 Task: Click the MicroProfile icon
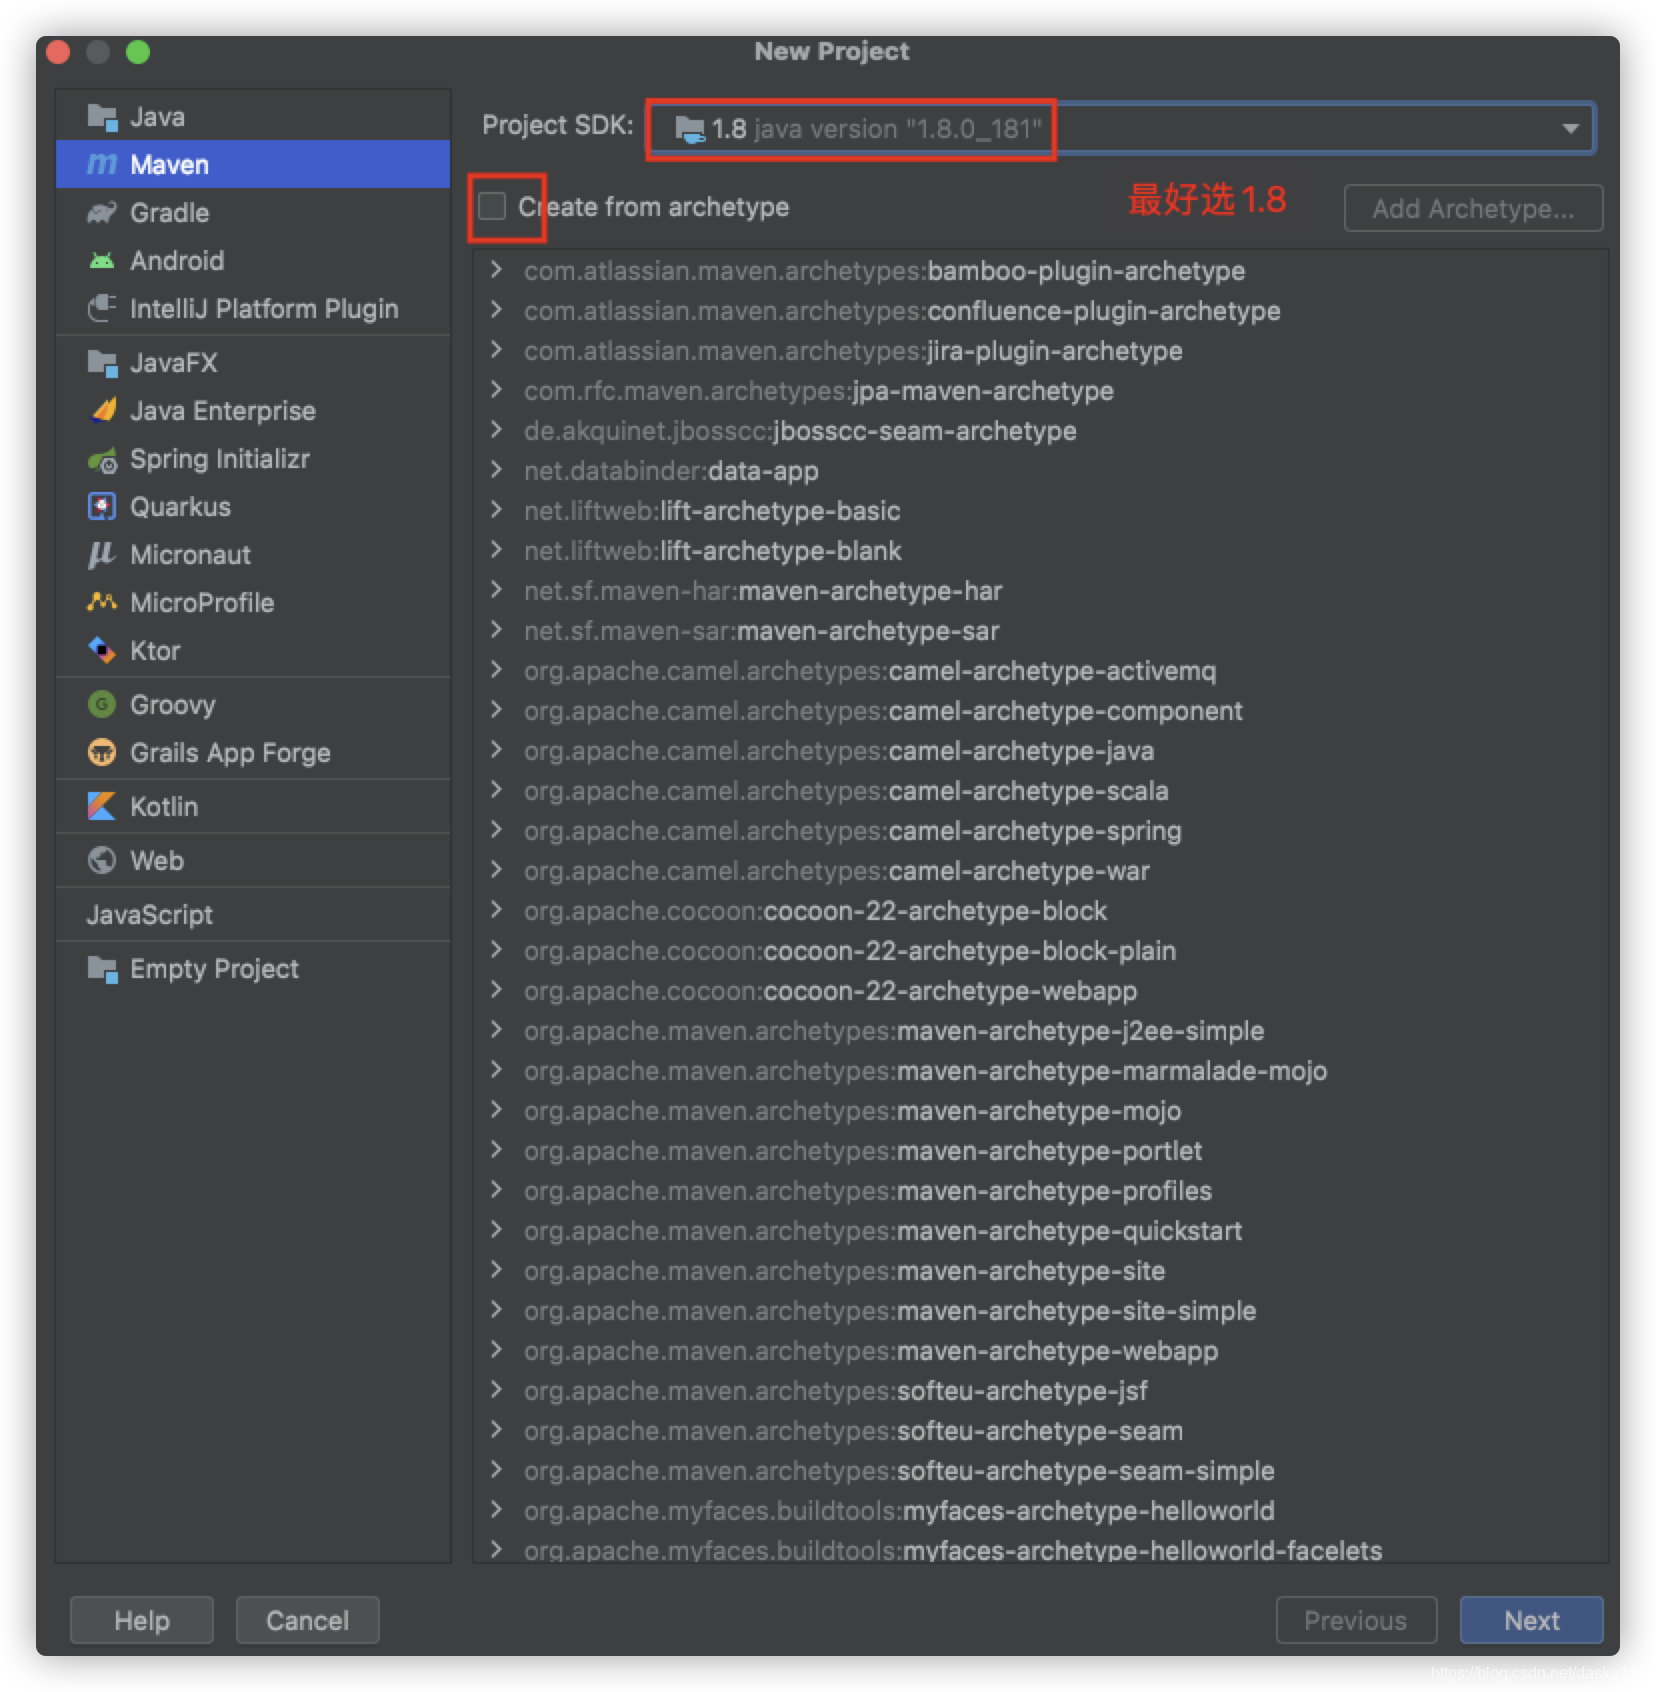pyautogui.click(x=102, y=602)
